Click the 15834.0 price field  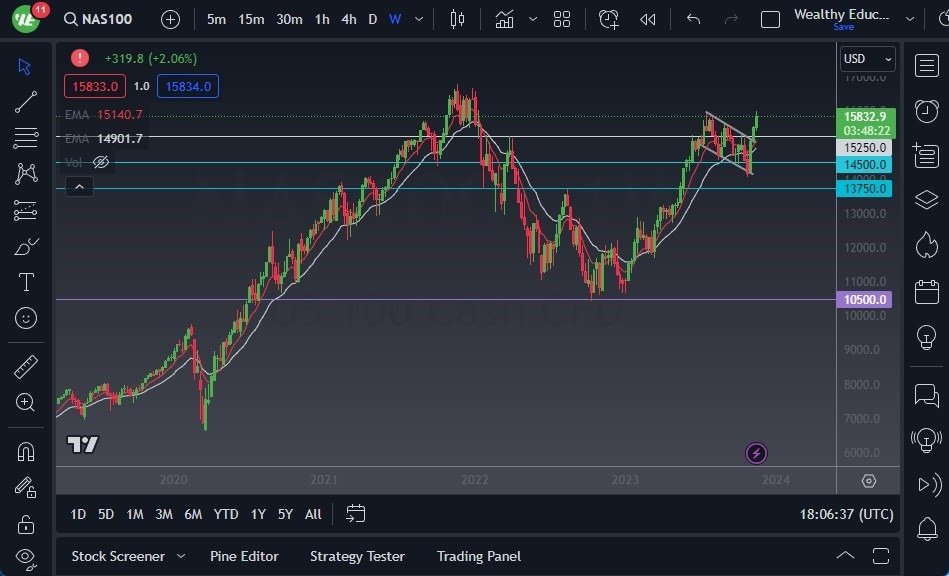[x=188, y=86]
